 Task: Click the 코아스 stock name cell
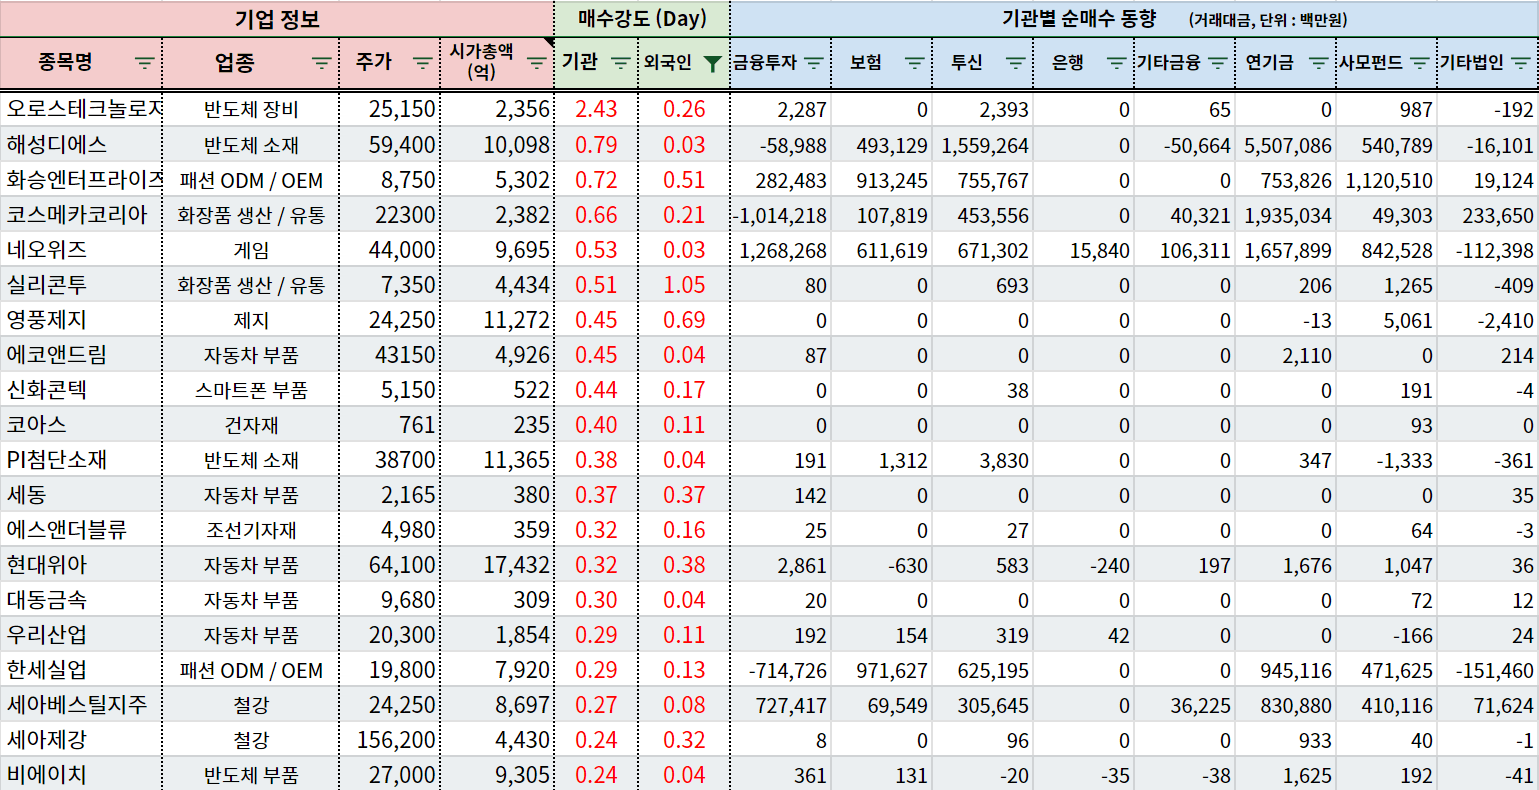pos(81,424)
